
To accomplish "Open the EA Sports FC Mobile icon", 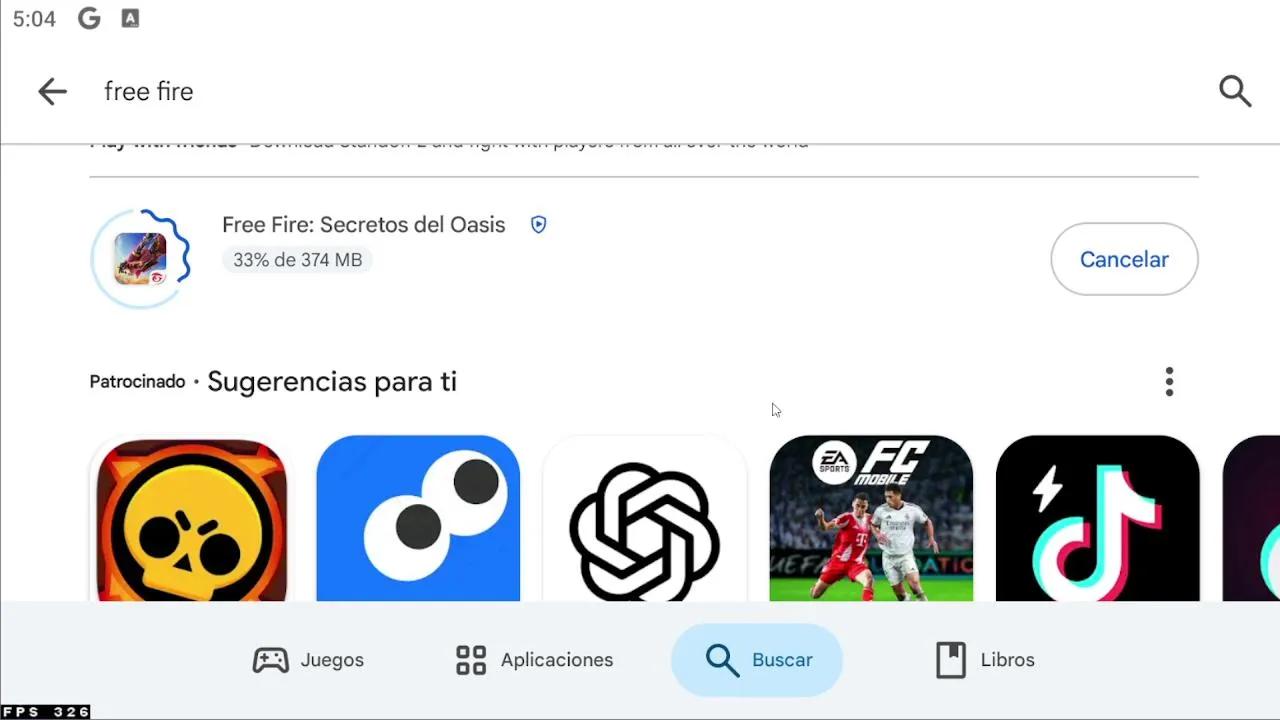I will 871,518.
